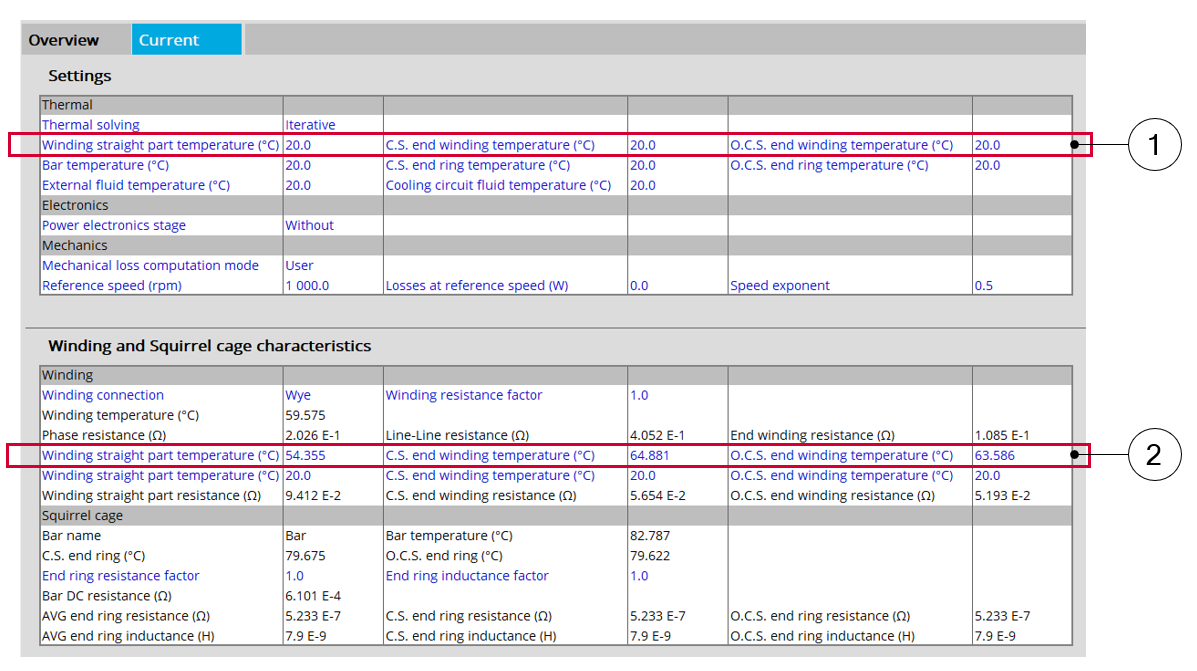The image size is (1197, 671).
Task: Select the Wye winding connection value
Action: pyautogui.click(x=298, y=395)
